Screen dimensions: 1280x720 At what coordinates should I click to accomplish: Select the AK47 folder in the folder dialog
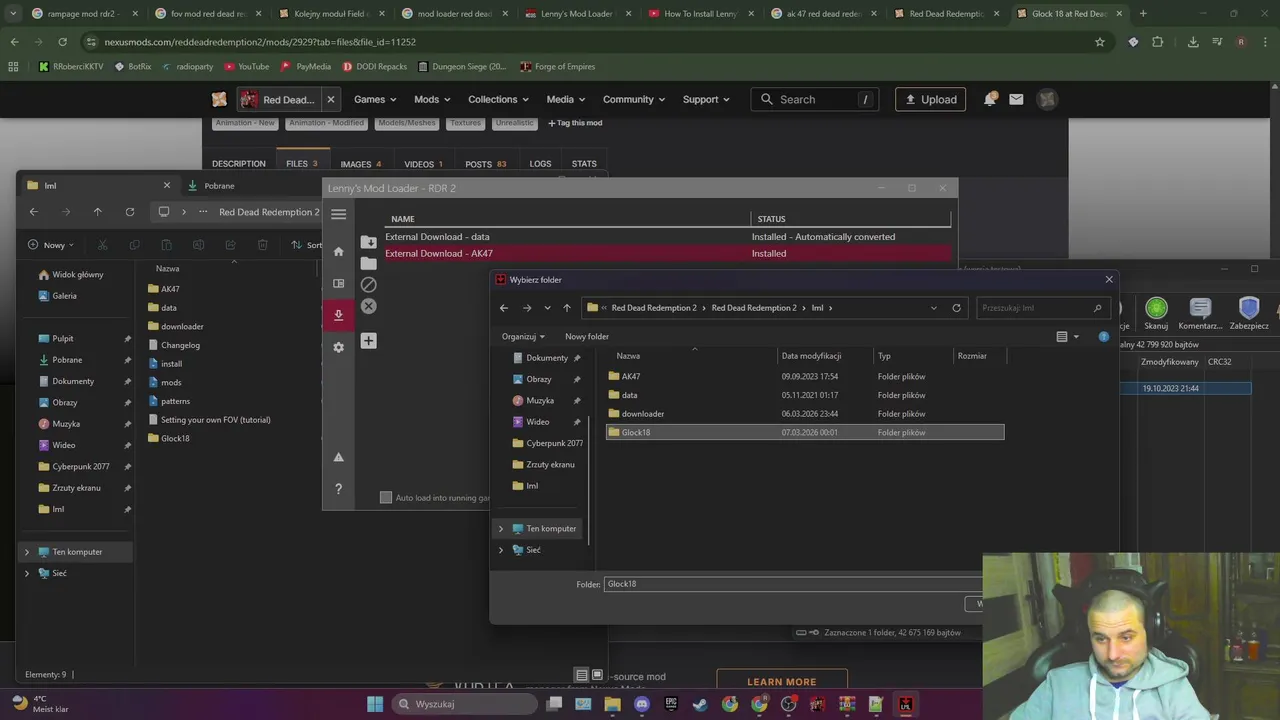pyautogui.click(x=805, y=377)
